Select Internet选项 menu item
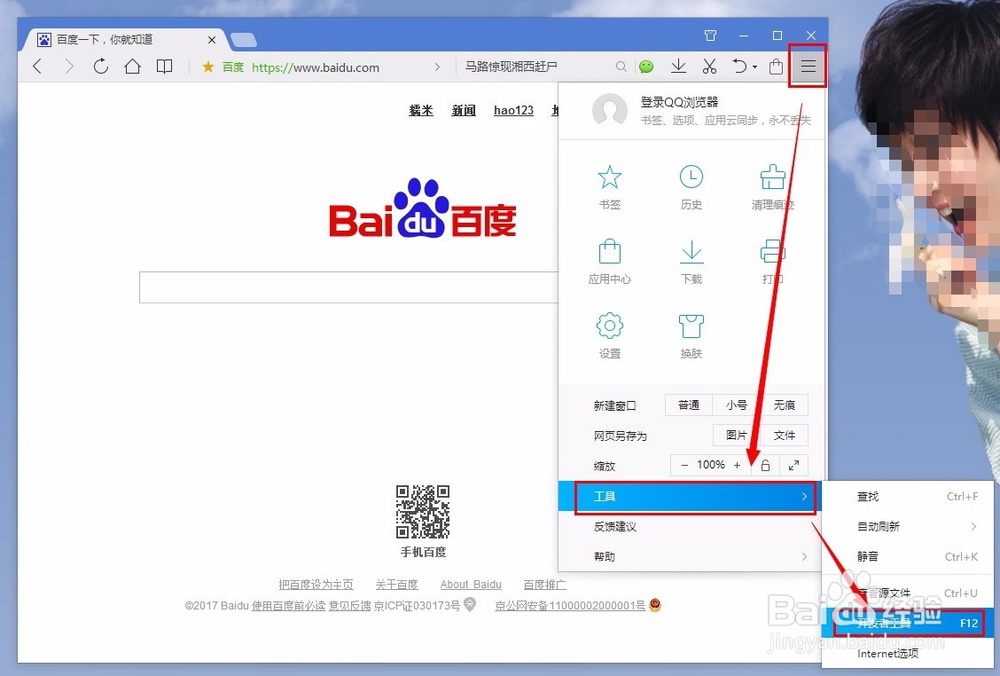This screenshot has height=676, width=1000. (906, 653)
